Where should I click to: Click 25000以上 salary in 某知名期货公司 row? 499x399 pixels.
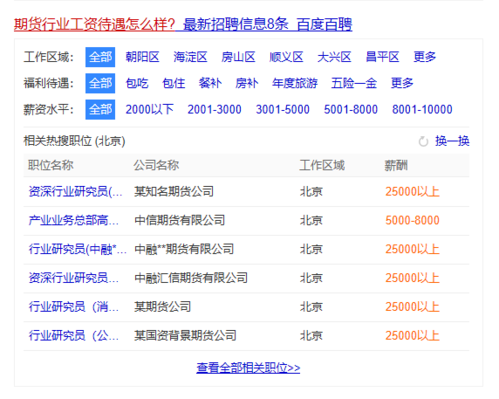pyautogui.click(x=412, y=192)
